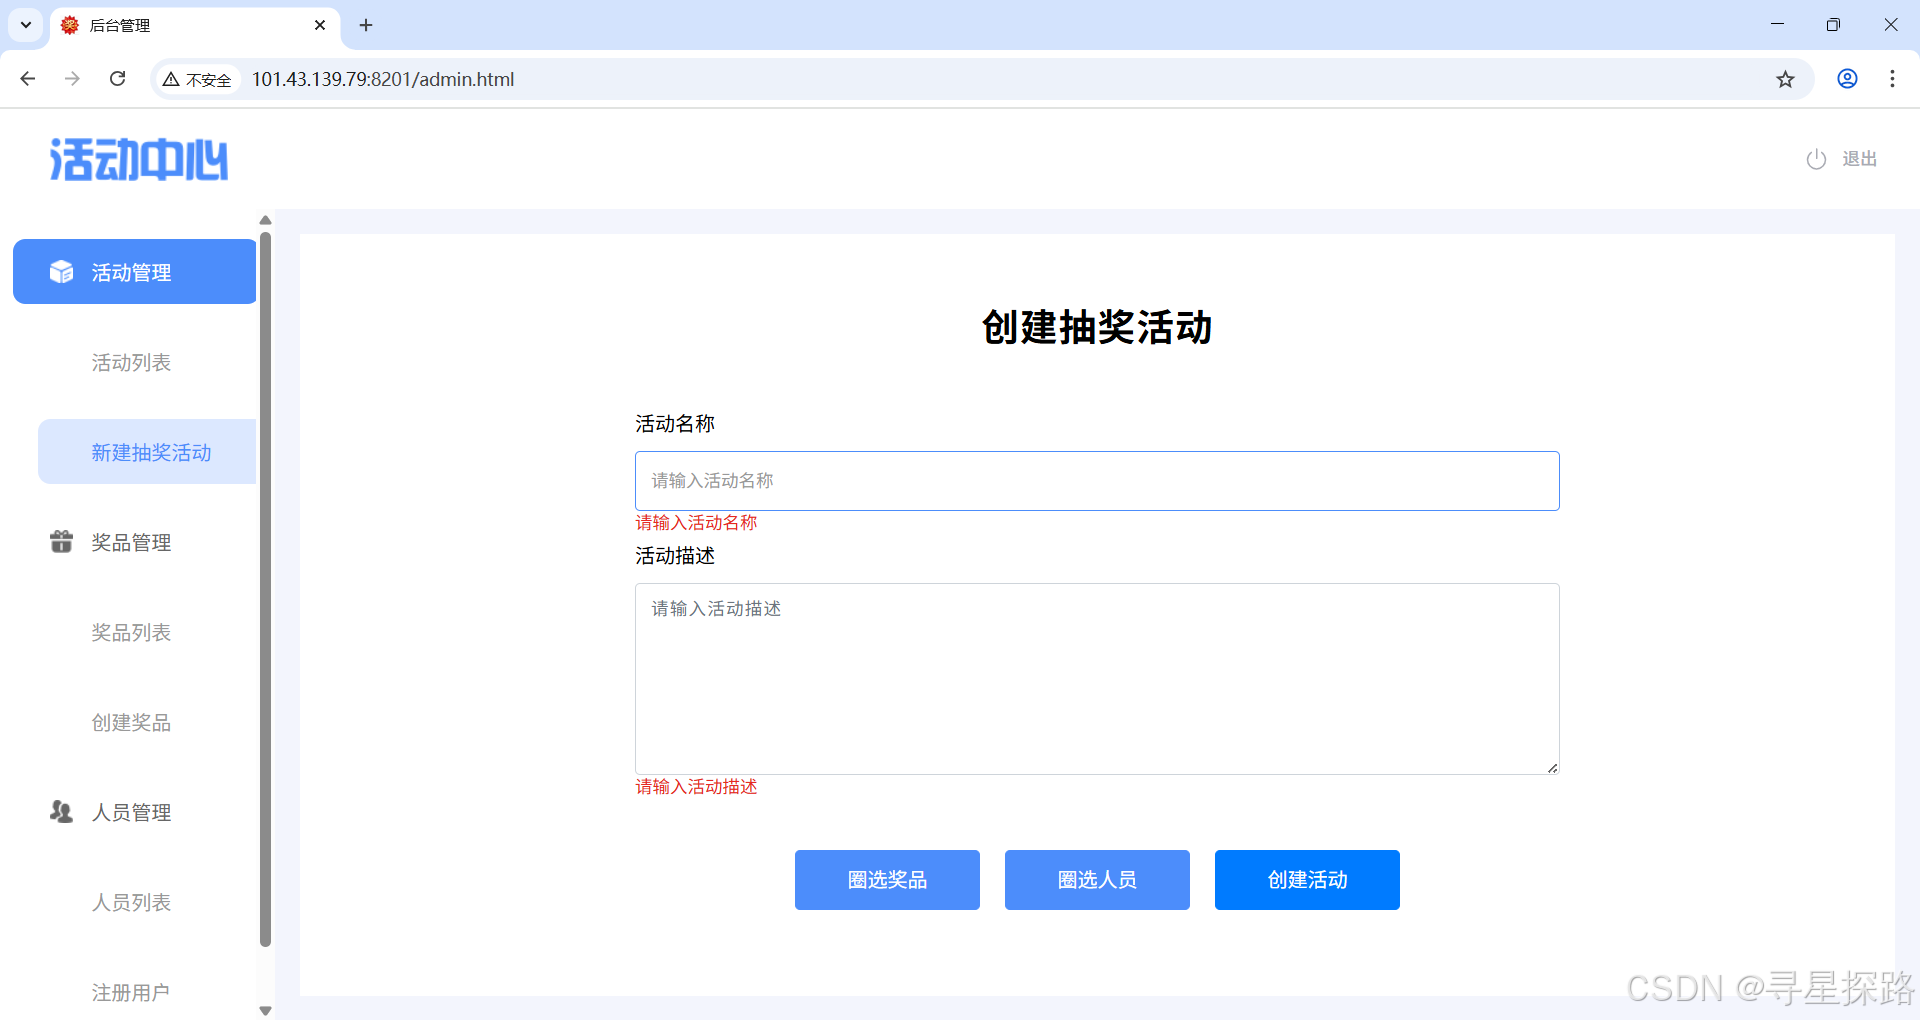The image size is (1920, 1020).
Task: Click the address bar URL
Action: pyautogui.click(x=383, y=79)
